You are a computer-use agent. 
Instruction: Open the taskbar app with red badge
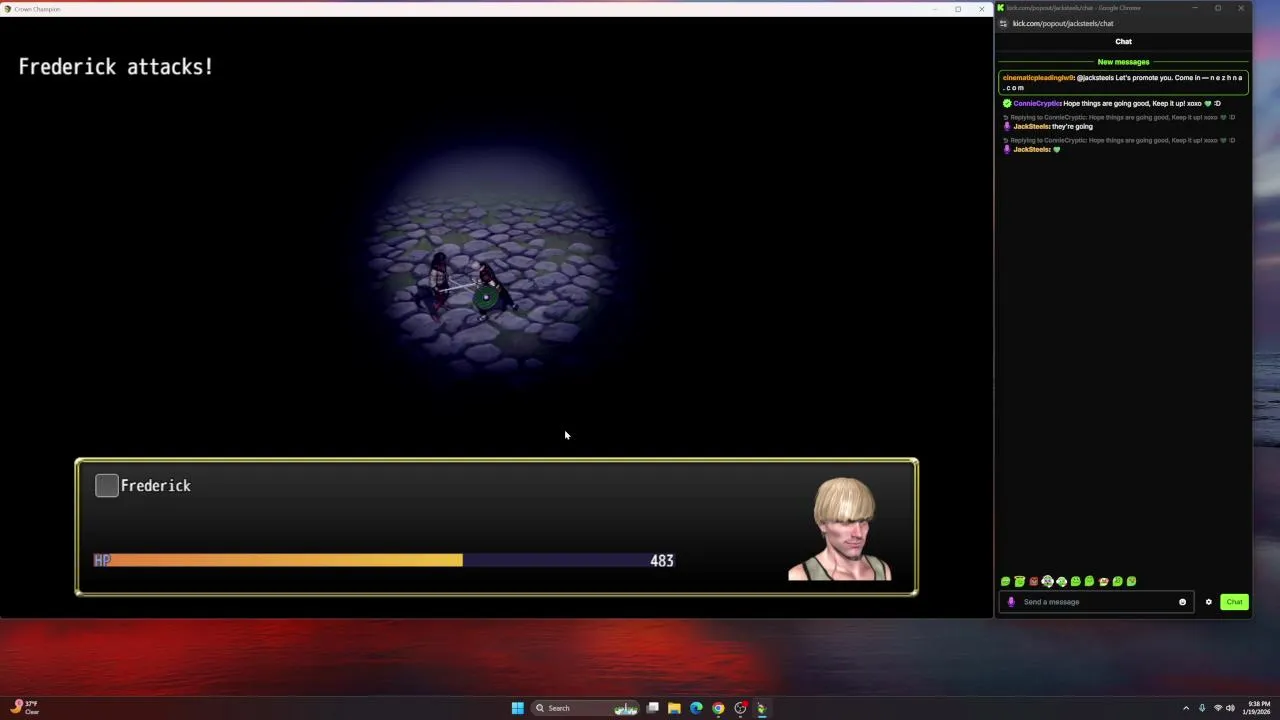740,708
